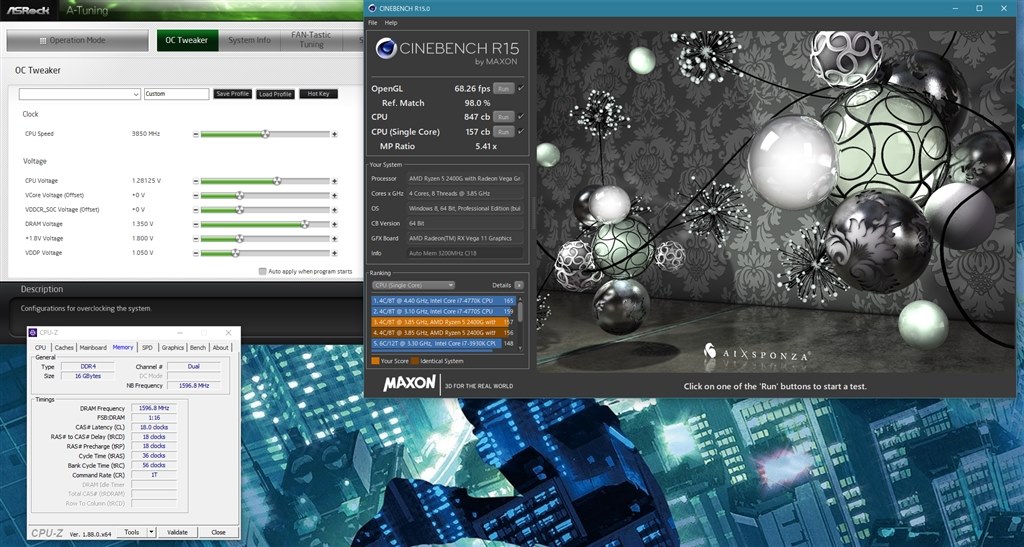Decrease CPU Speed with the minus button

tap(196, 134)
